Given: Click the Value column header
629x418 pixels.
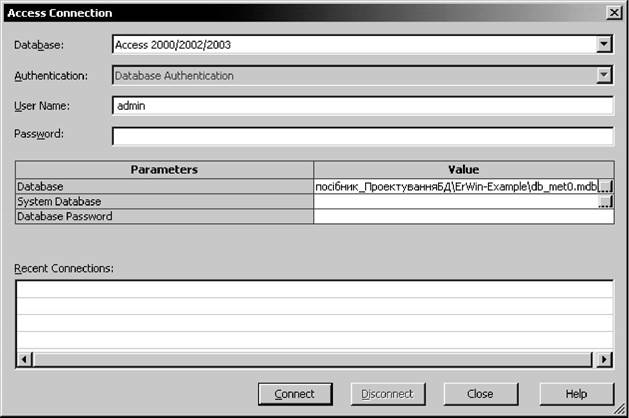Looking at the screenshot, I should pos(463,170).
